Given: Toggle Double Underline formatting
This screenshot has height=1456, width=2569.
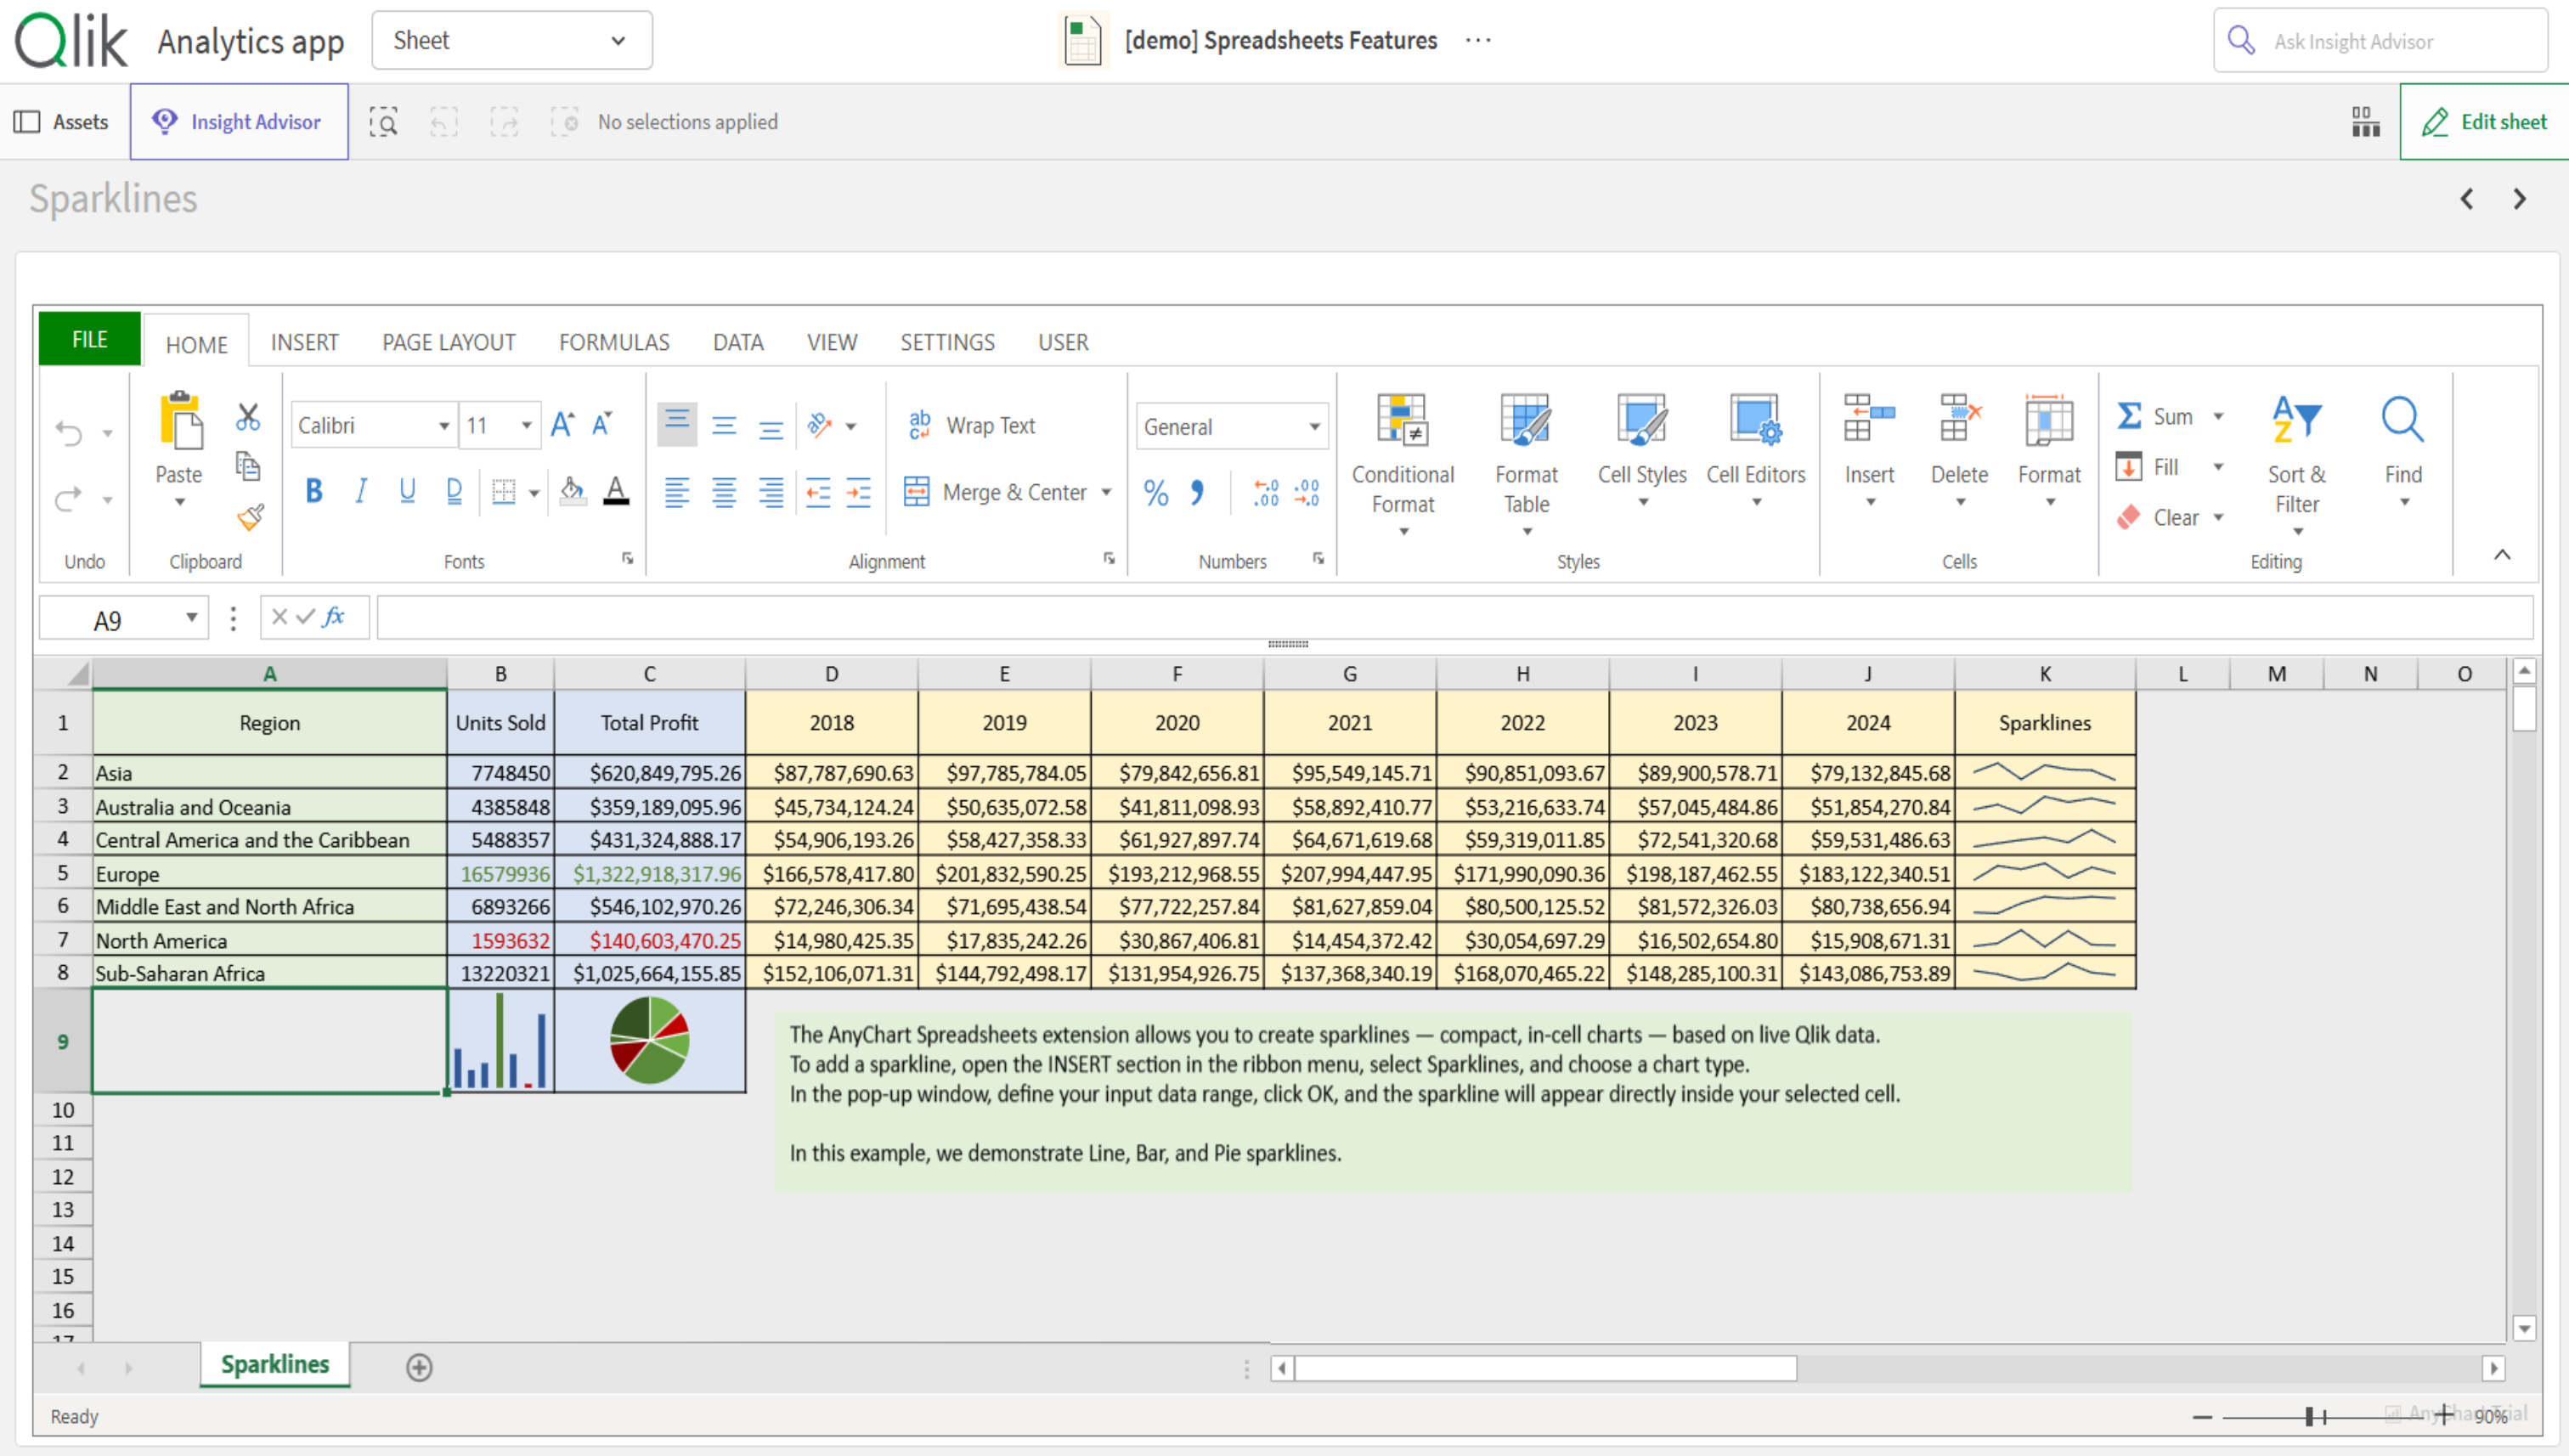Looking at the screenshot, I should (x=454, y=491).
